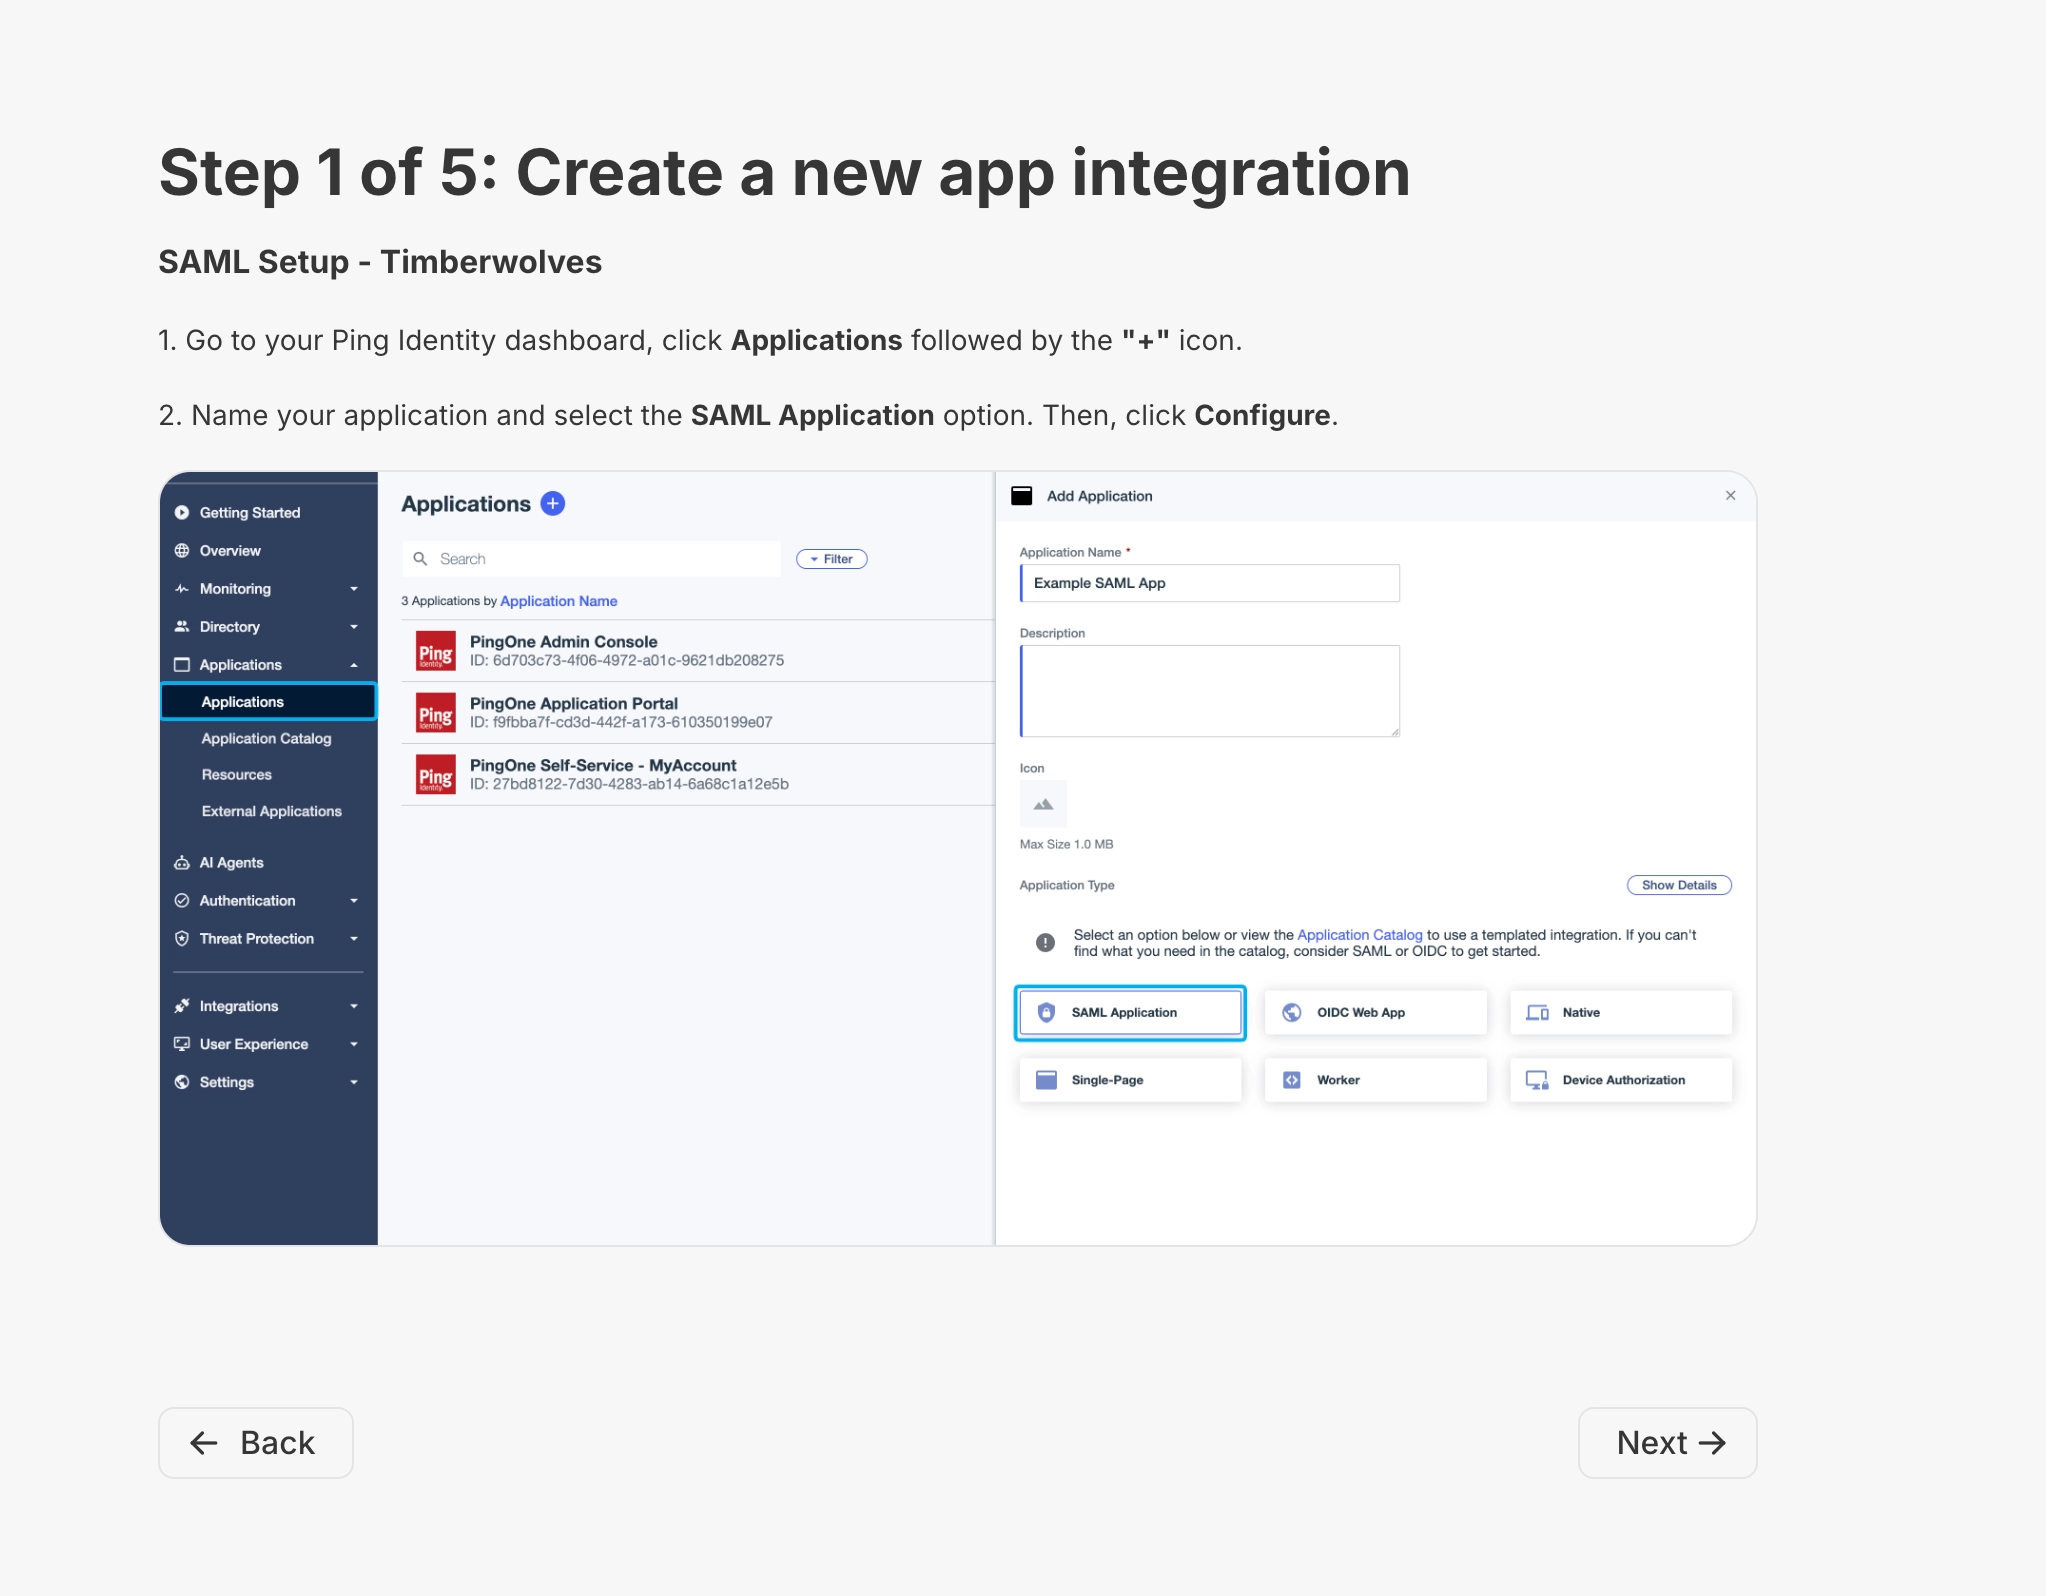2046x1596 pixels.
Task: Expand the Threat Protection menu arrow
Action: tap(354, 939)
